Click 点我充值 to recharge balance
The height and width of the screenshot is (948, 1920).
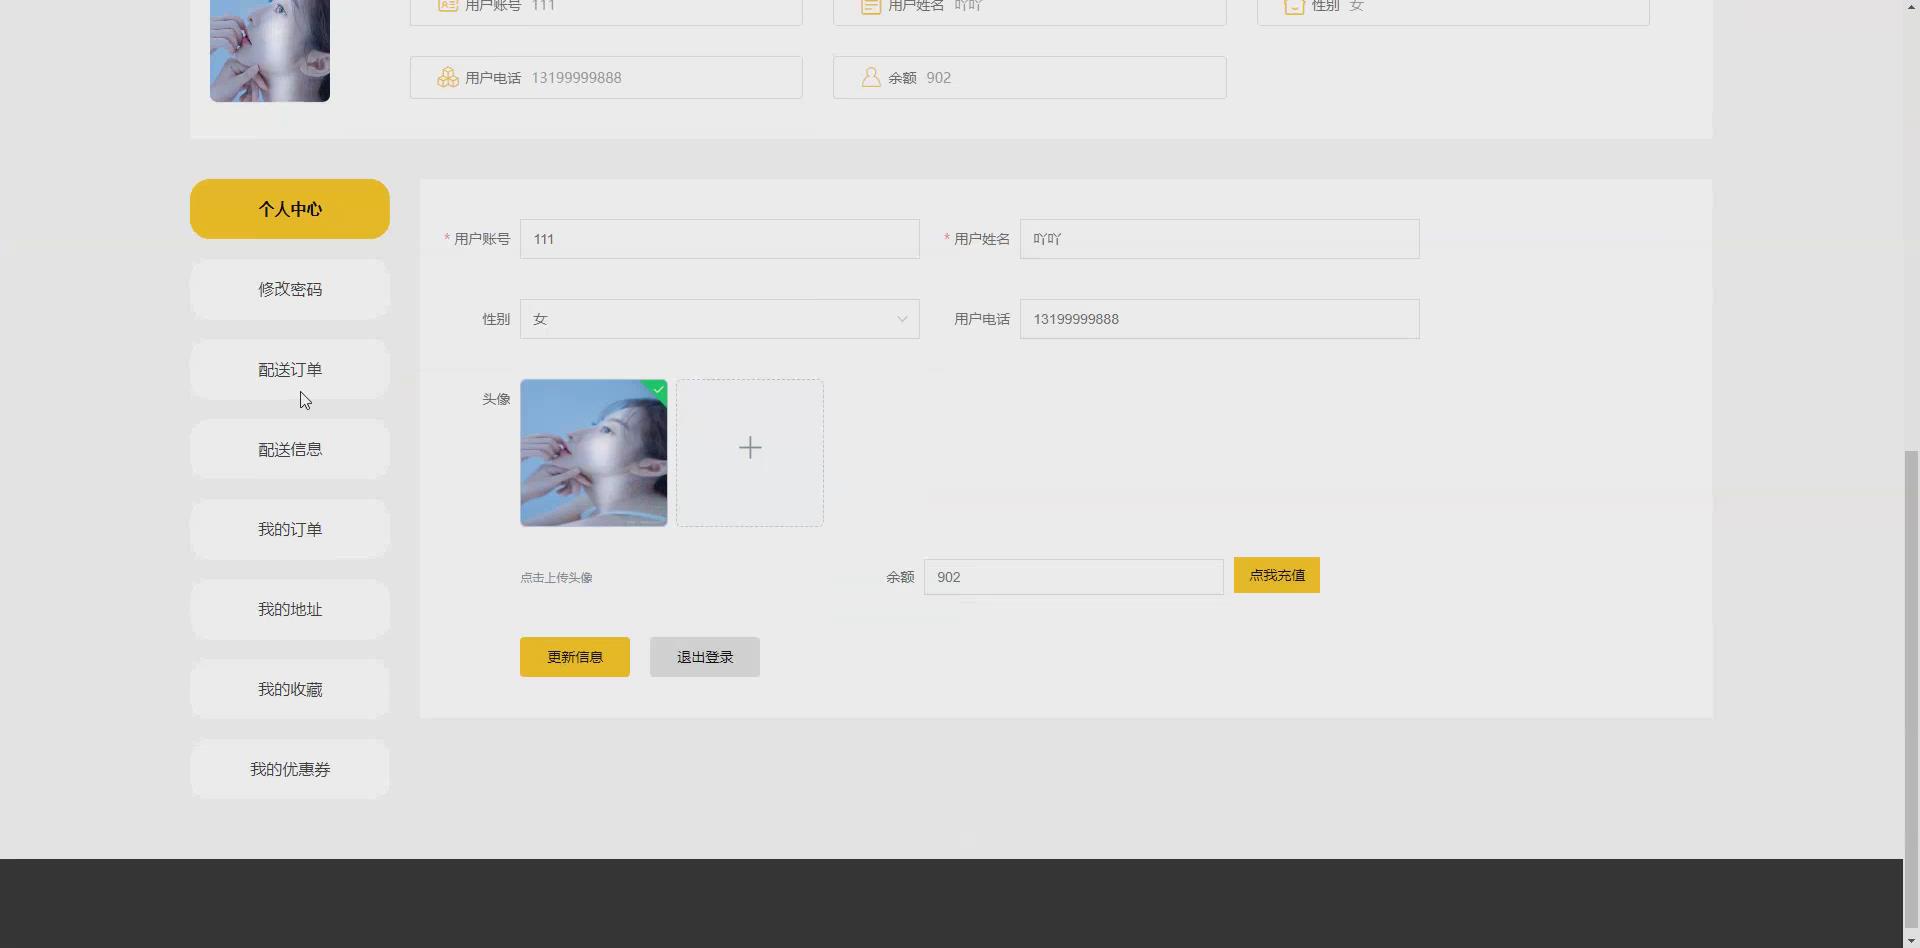pos(1276,575)
